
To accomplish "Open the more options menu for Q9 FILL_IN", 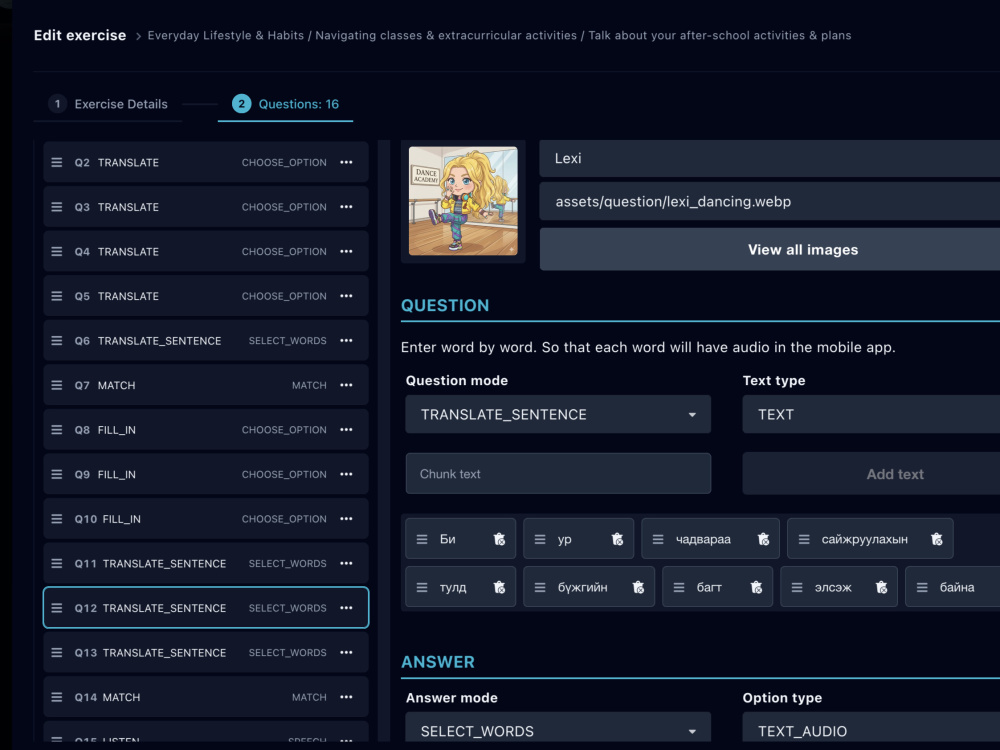I will (346, 474).
